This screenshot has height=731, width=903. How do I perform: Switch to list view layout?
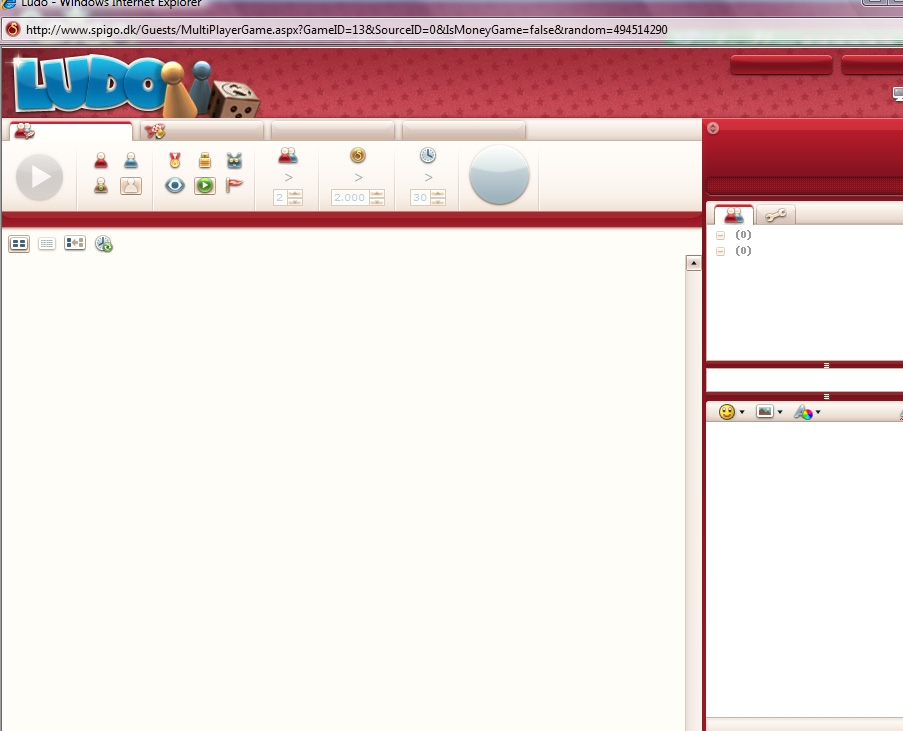(47, 243)
